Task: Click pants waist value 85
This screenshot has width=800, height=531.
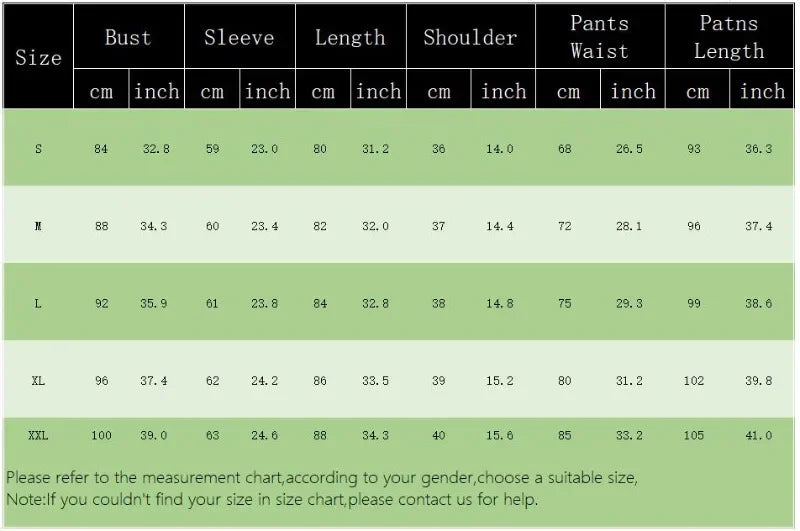Action: click(x=564, y=435)
